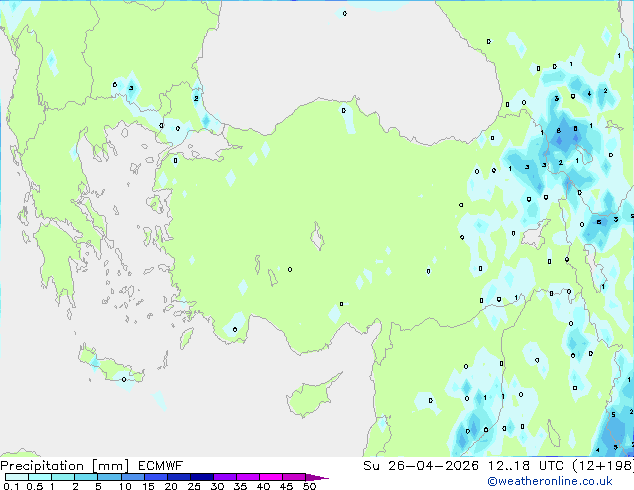Open the weatheronline.co.uk copyright link
The width and height of the screenshot is (634, 490).
pyautogui.click(x=550, y=481)
